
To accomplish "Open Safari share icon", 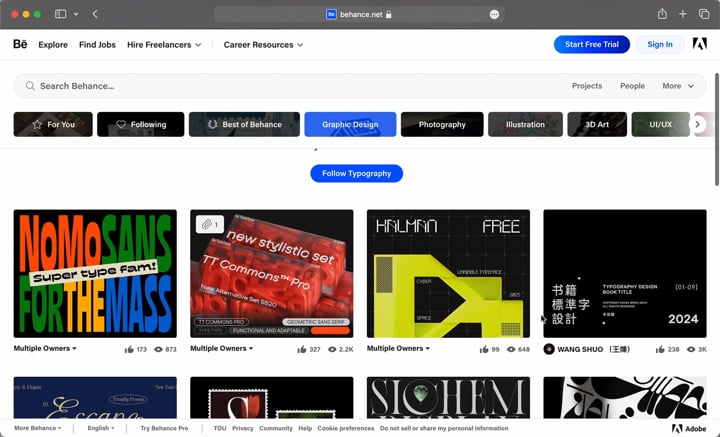I will (662, 14).
